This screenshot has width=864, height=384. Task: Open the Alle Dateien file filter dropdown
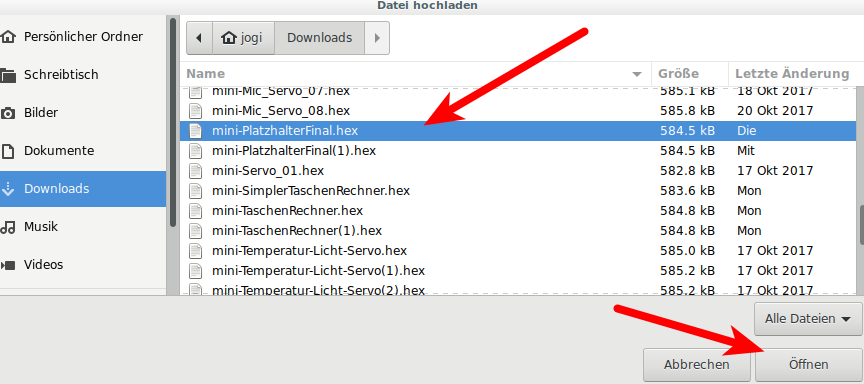point(807,318)
